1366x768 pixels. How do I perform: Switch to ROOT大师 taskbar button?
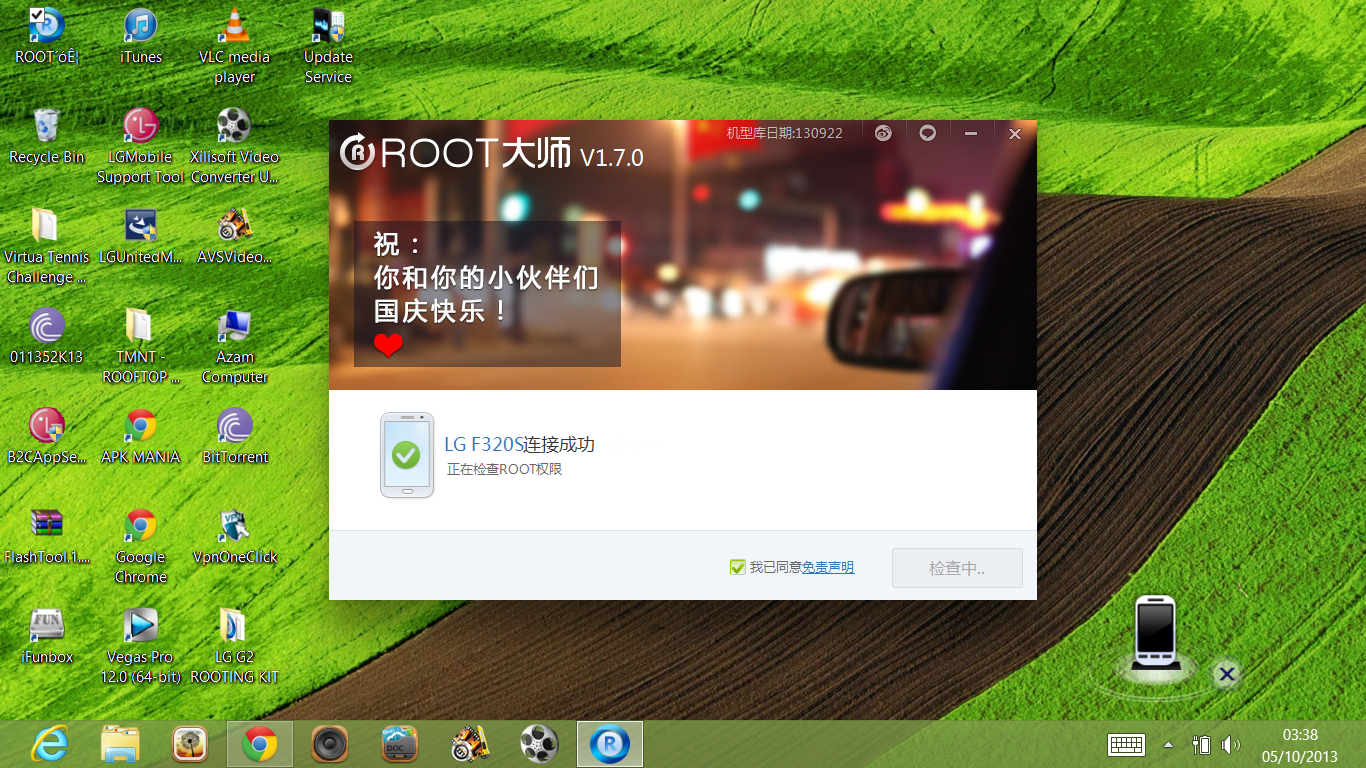tap(610, 744)
